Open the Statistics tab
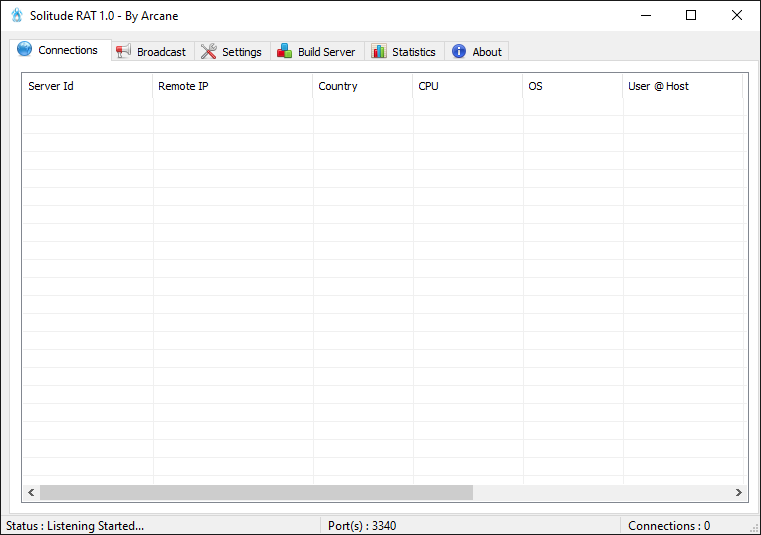 [x=413, y=52]
